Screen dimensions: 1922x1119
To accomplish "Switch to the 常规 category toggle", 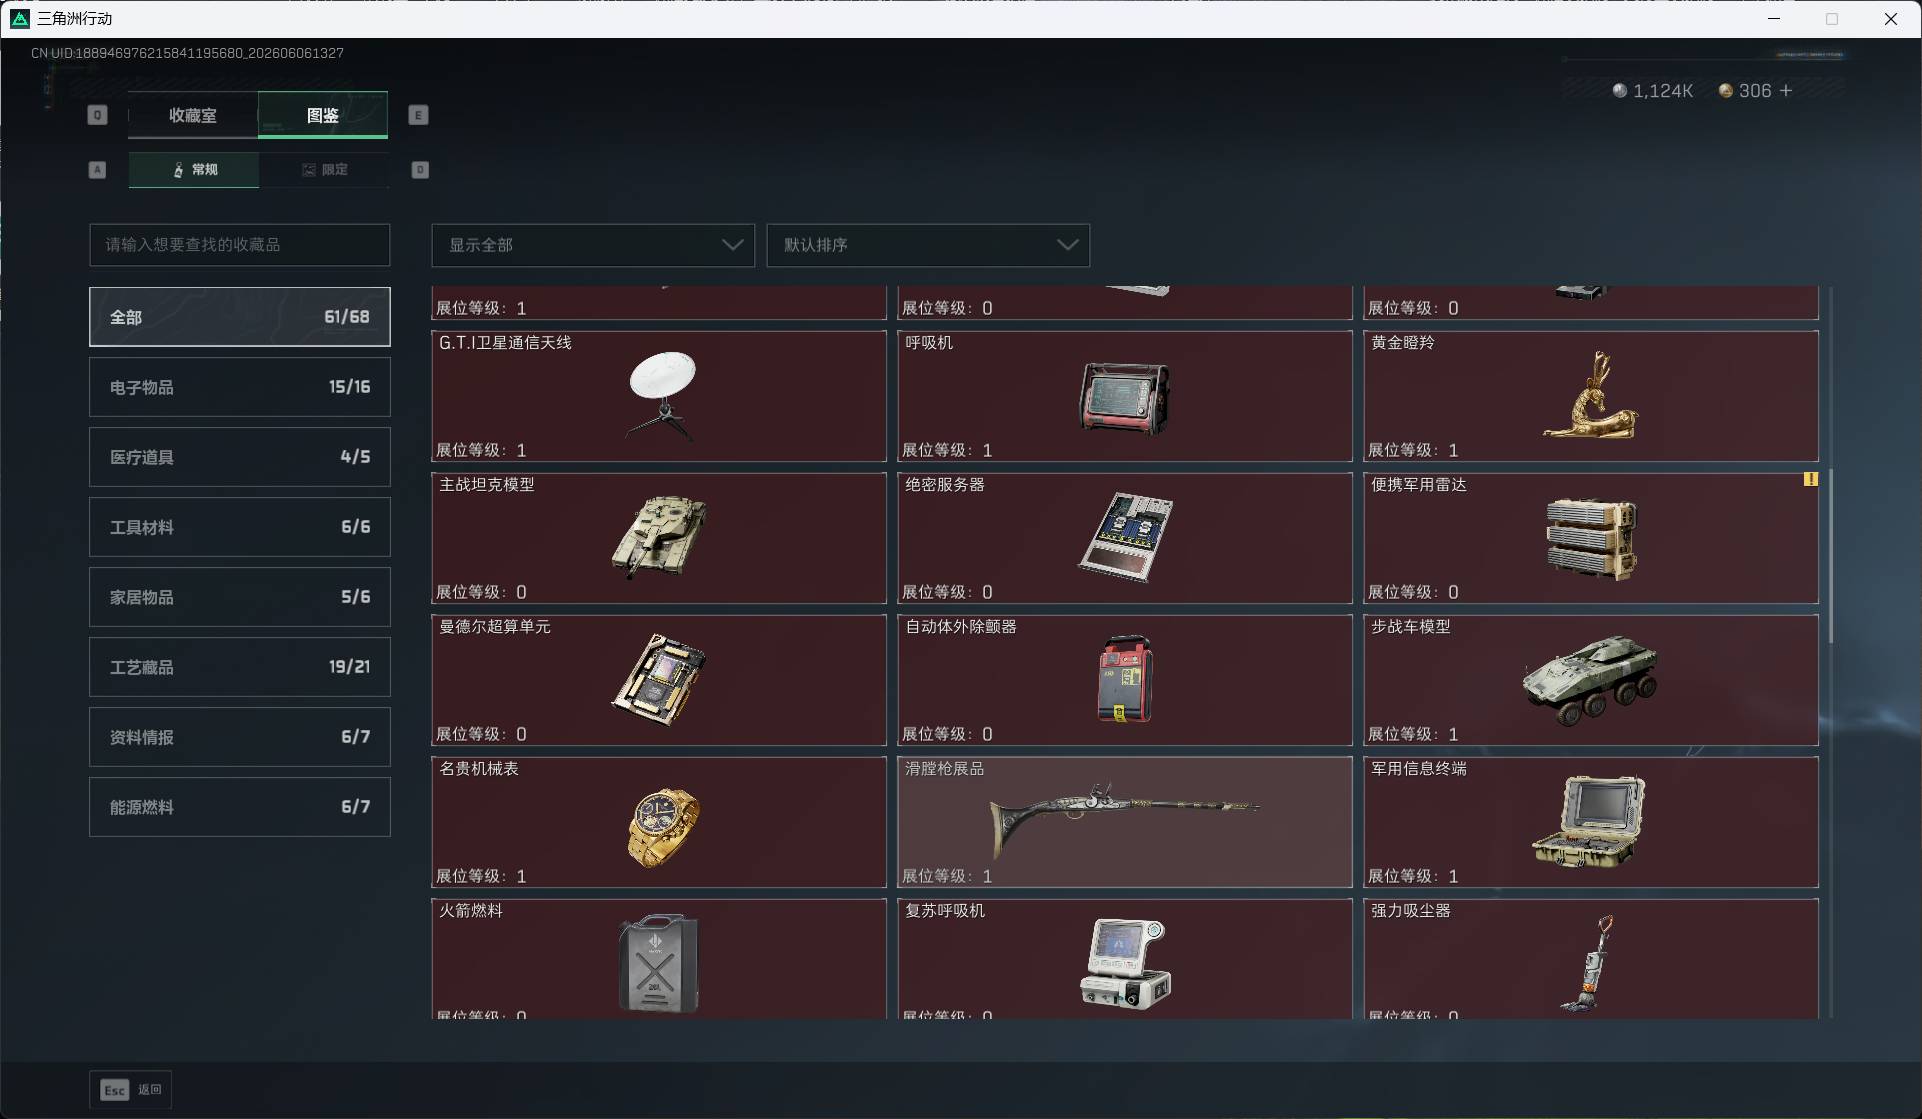I will [194, 170].
